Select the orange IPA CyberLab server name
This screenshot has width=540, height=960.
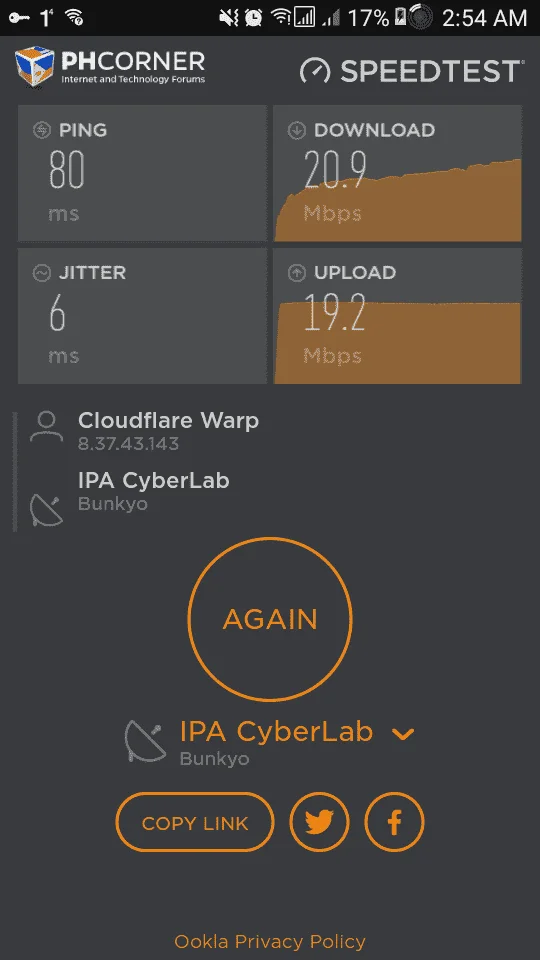click(276, 732)
